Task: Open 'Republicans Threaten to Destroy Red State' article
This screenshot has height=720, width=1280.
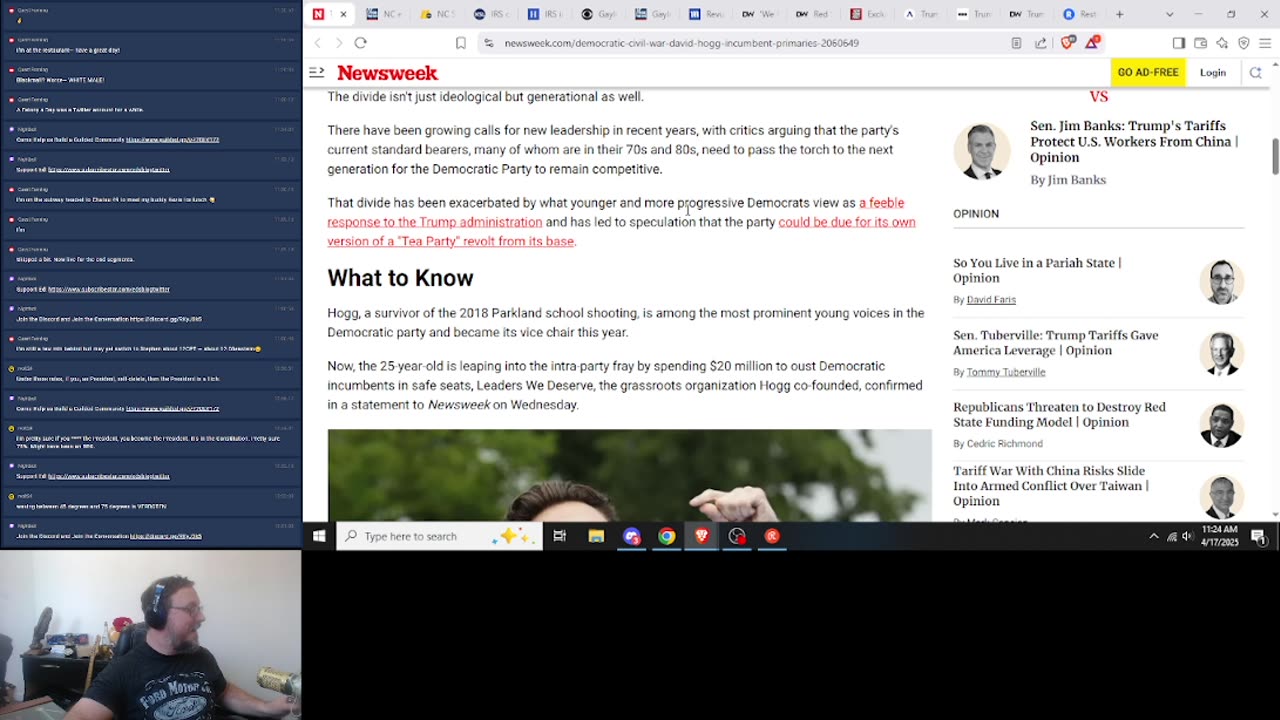Action: (1059, 415)
